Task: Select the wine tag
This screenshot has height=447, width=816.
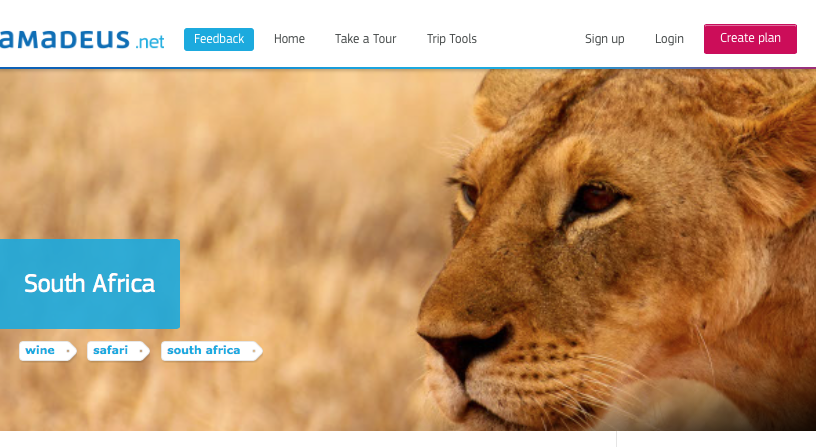Action: pos(48,351)
